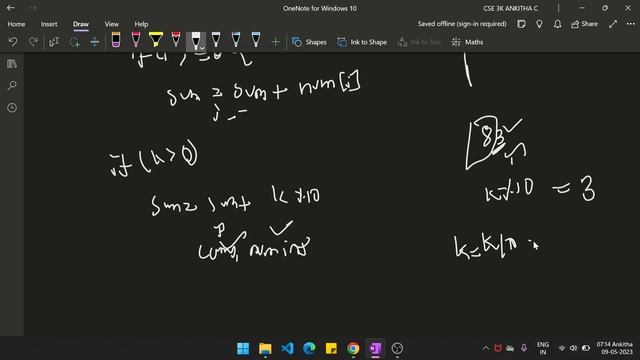Toggle Ink to Shape mode
The height and width of the screenshot is (360, 640).
[x=362, y=42]
